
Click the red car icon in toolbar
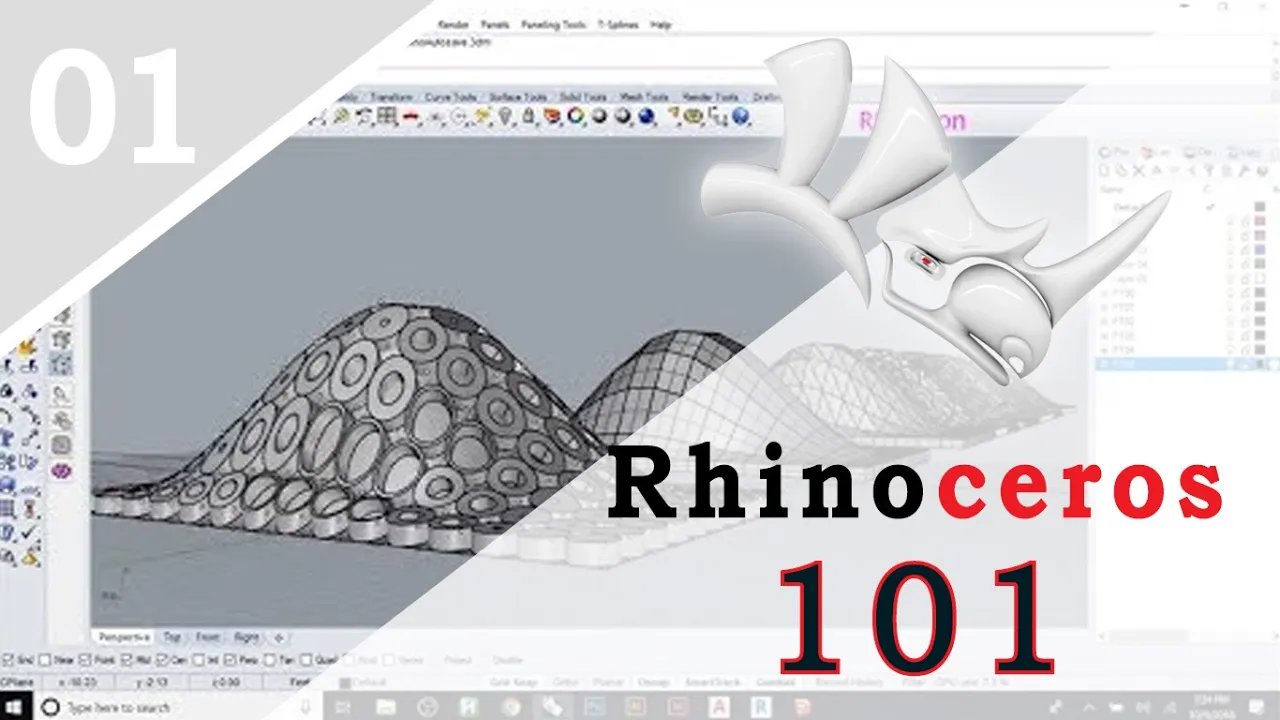[412, 117]
